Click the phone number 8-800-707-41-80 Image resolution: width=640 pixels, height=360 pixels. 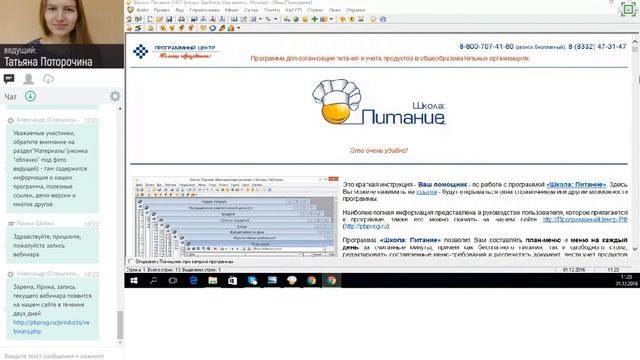point(486,47)
